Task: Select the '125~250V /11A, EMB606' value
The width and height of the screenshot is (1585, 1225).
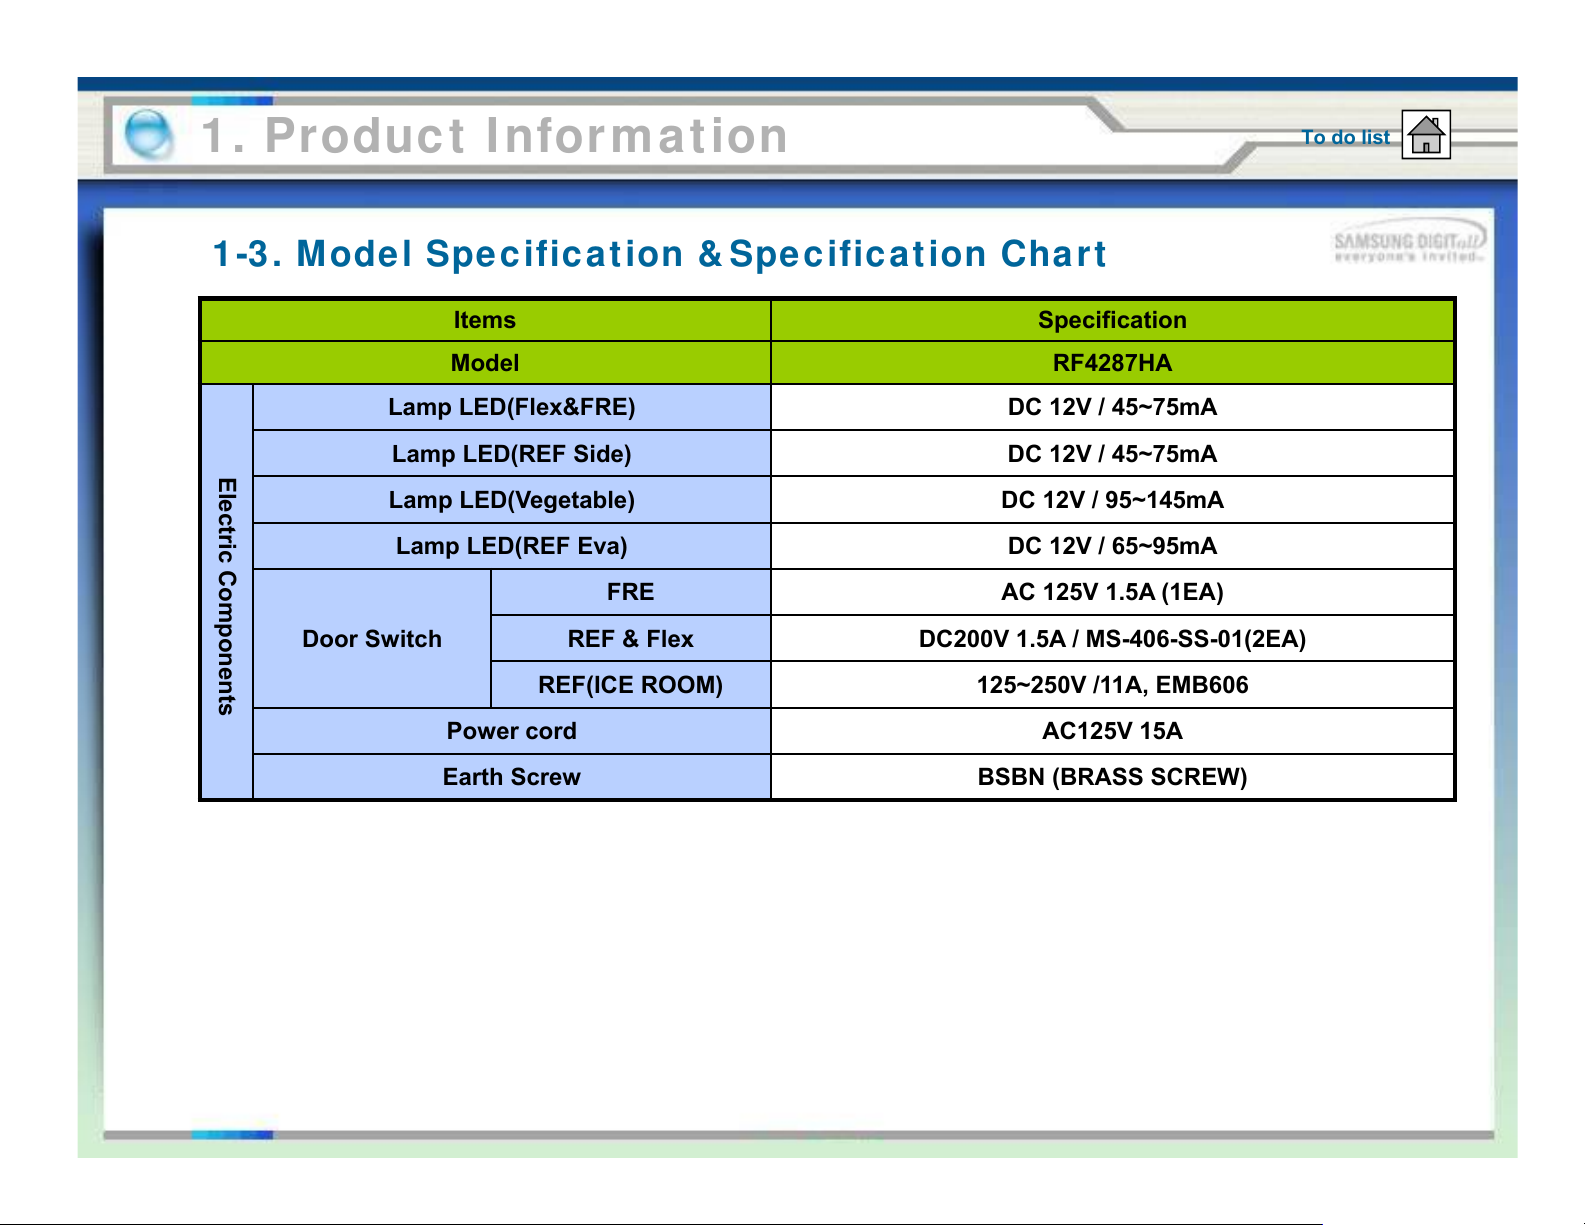Action: (1112, 685)
